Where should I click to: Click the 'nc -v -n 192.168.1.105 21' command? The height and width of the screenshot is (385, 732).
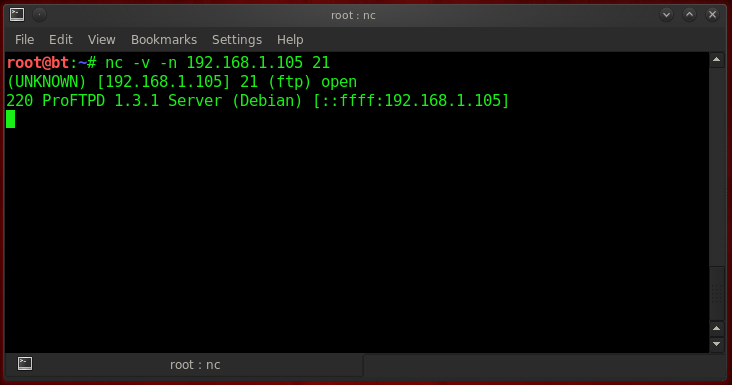tap(218, 63)
